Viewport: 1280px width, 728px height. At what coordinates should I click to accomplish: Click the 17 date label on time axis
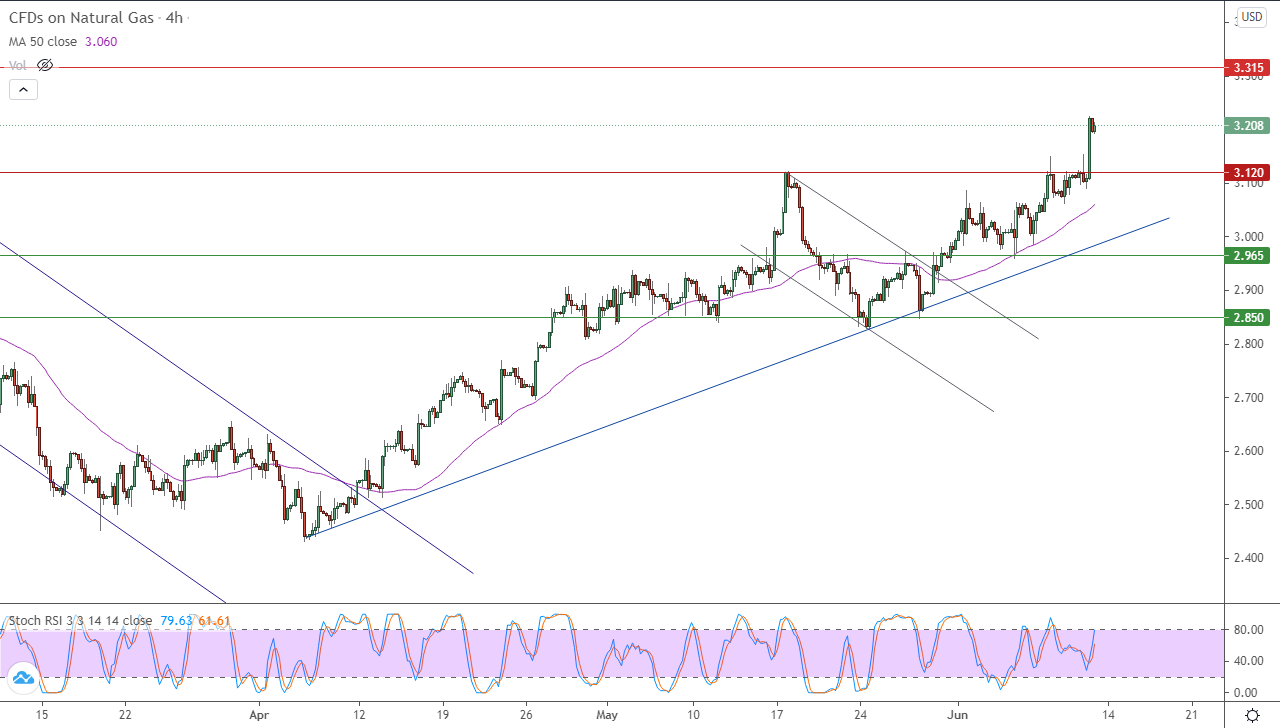pos(775,715)
